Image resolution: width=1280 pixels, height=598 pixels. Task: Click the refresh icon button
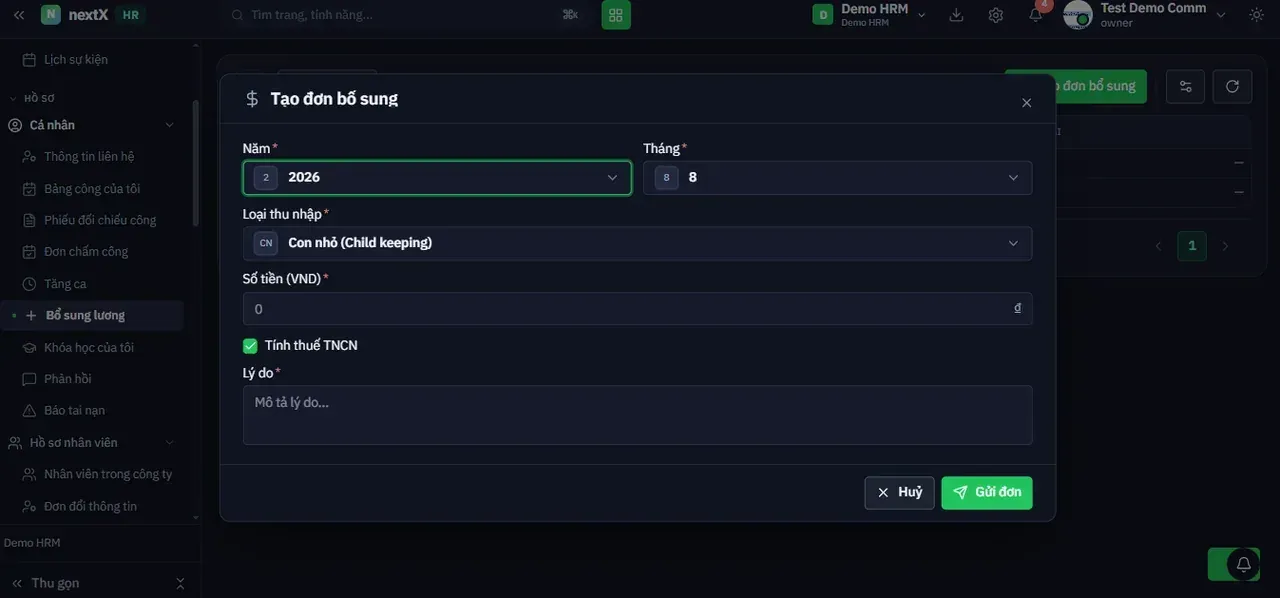pos(1232,86)
